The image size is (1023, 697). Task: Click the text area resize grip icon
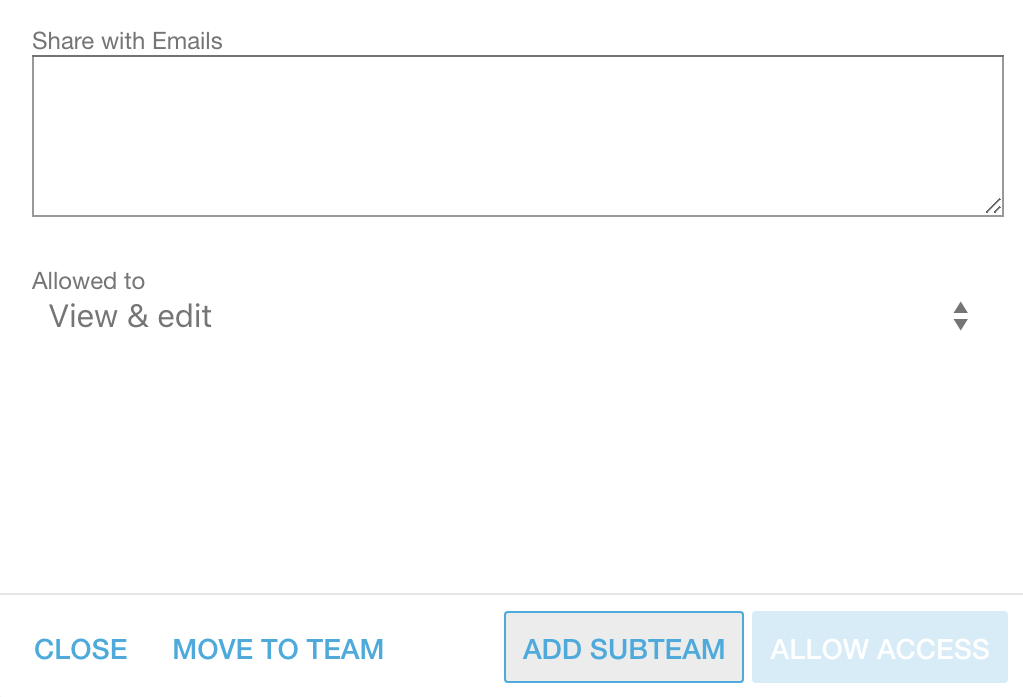(x=994, y=206)
